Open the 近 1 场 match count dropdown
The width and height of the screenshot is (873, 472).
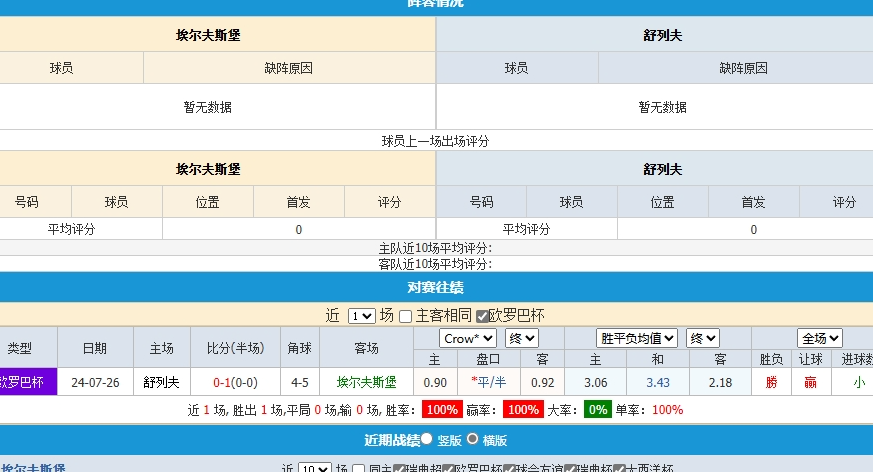click(361, 316)
